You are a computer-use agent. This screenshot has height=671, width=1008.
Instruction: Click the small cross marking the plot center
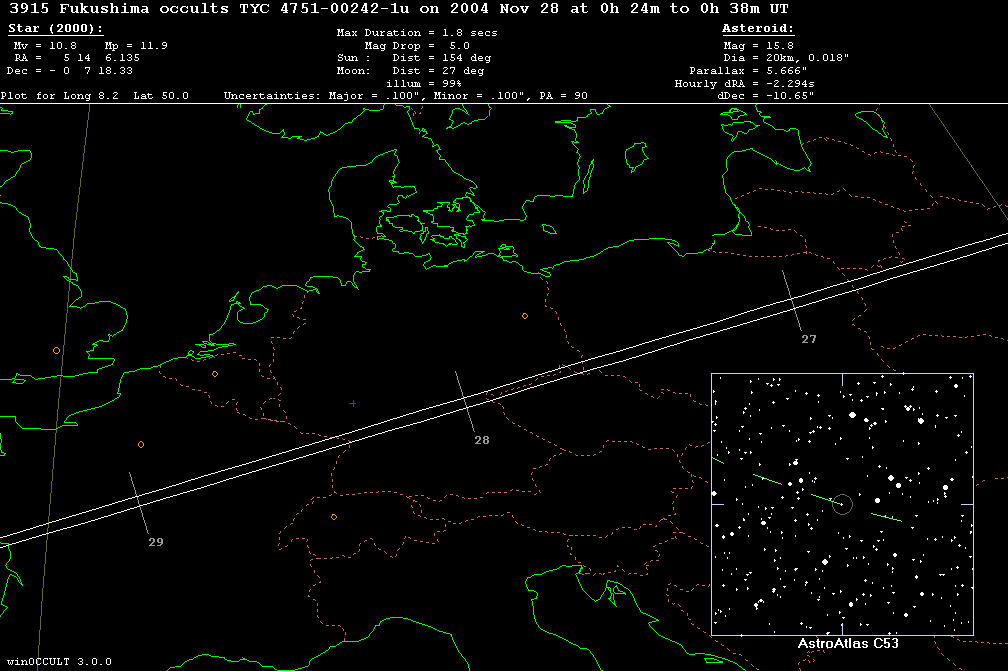coord(353,403)
